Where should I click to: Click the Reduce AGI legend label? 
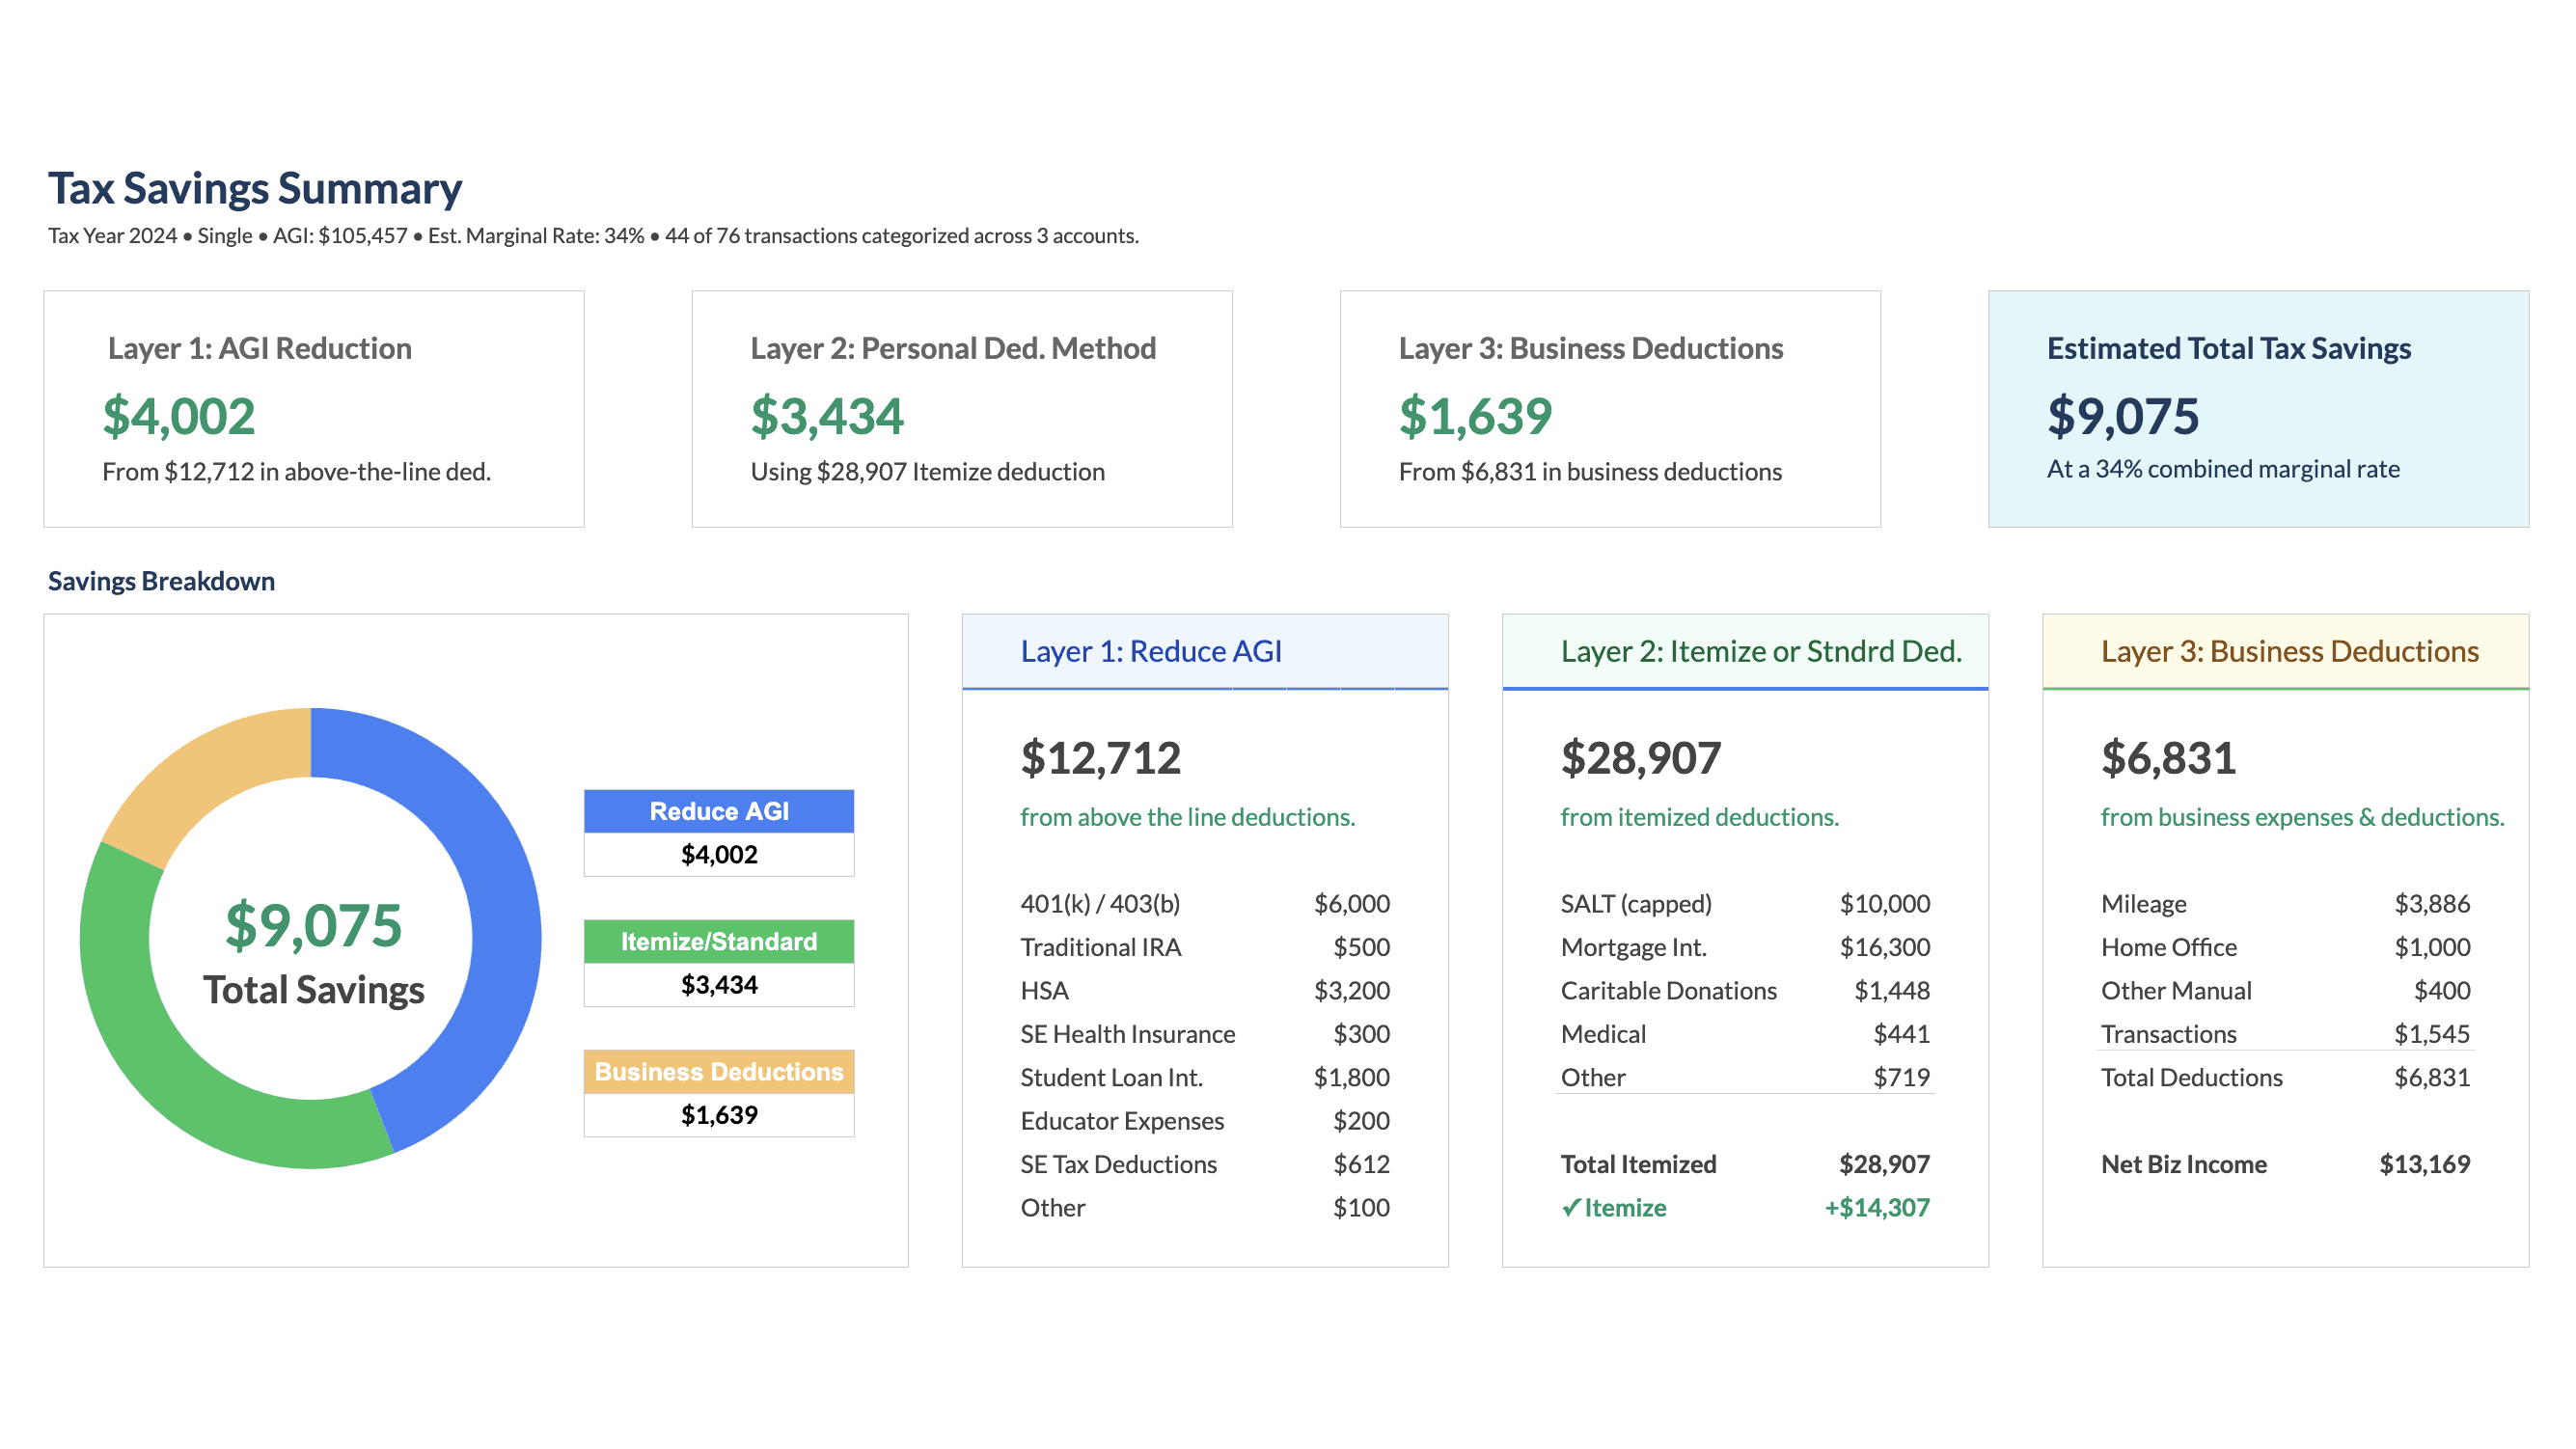tap(718, 811)
